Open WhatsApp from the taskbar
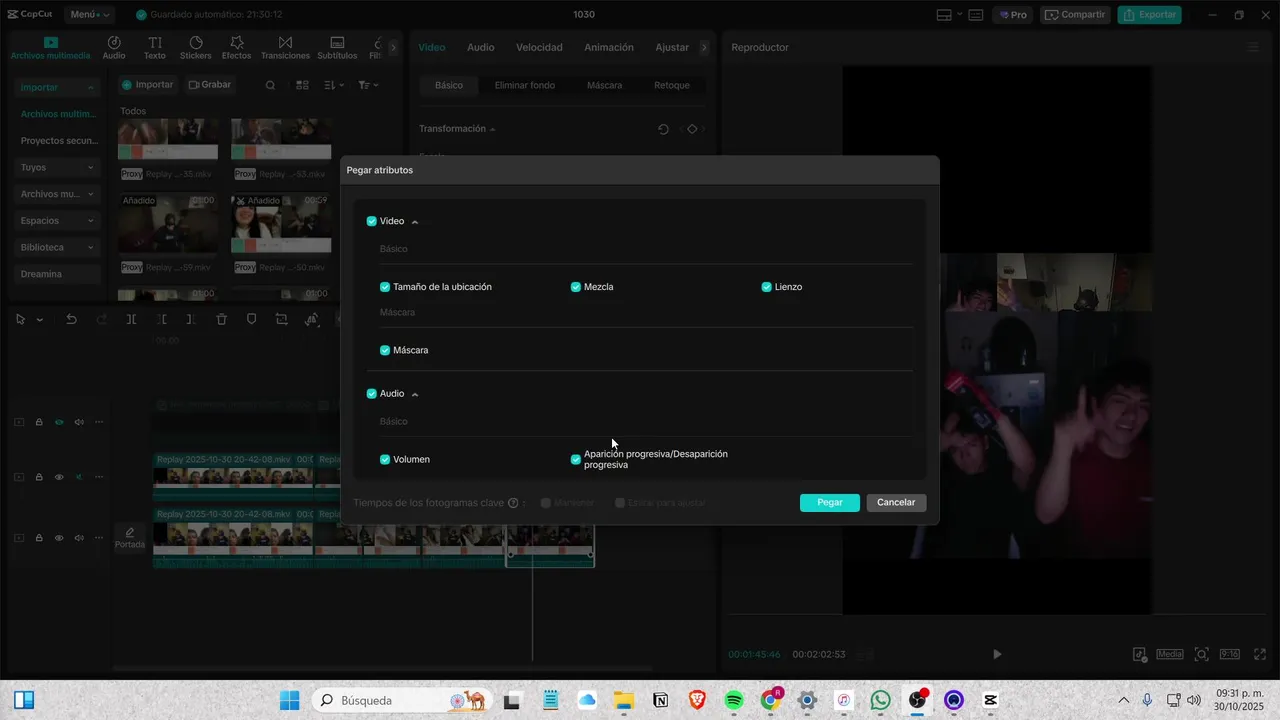The width and height of the screenshot is (1280, 720). click(880, 700)
